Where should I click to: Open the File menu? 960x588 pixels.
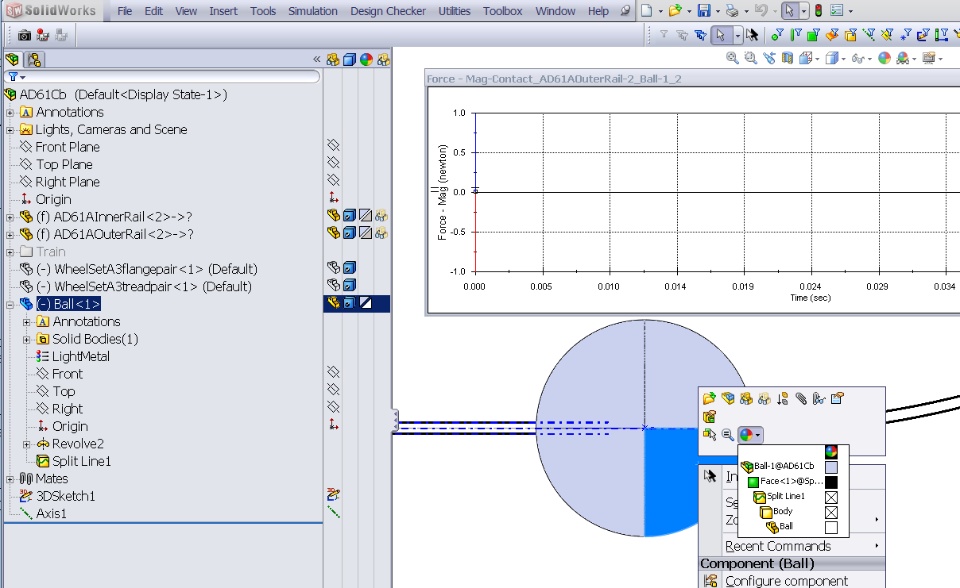point(124,11)
